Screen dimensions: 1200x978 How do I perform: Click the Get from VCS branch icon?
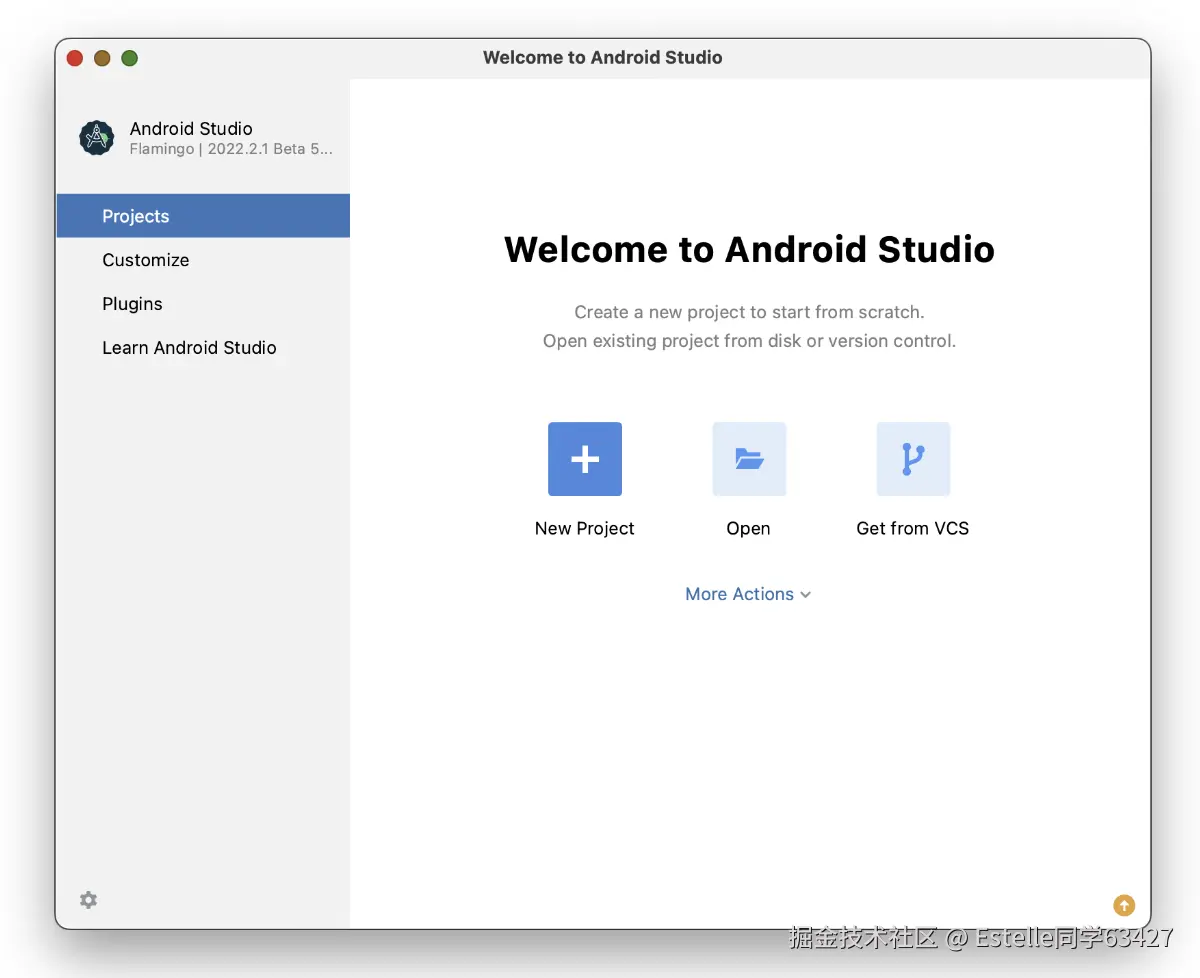click(913, 459)
